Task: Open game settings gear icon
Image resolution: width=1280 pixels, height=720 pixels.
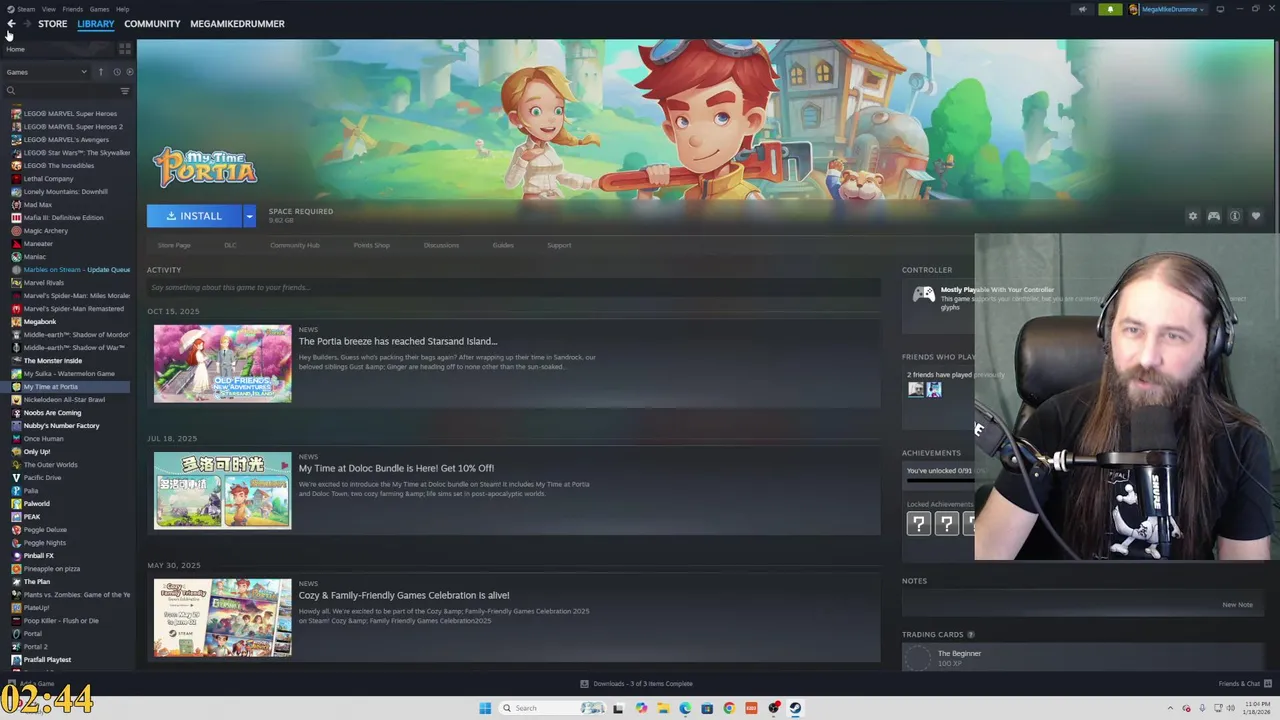Action: tap(1192, 216)
